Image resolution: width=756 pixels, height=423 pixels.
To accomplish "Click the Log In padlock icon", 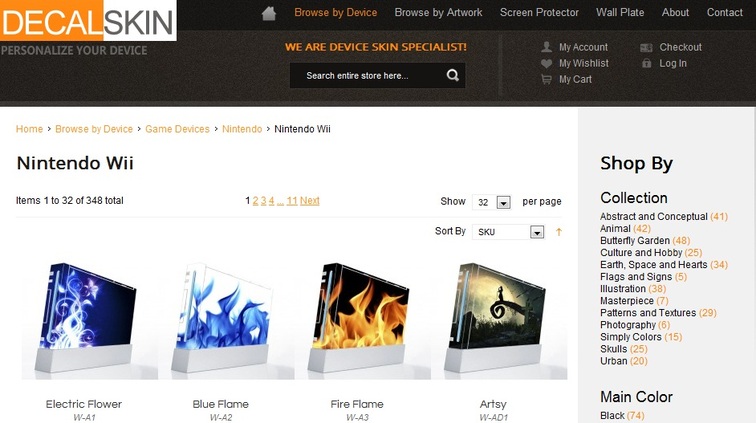I will click(647, 63).
